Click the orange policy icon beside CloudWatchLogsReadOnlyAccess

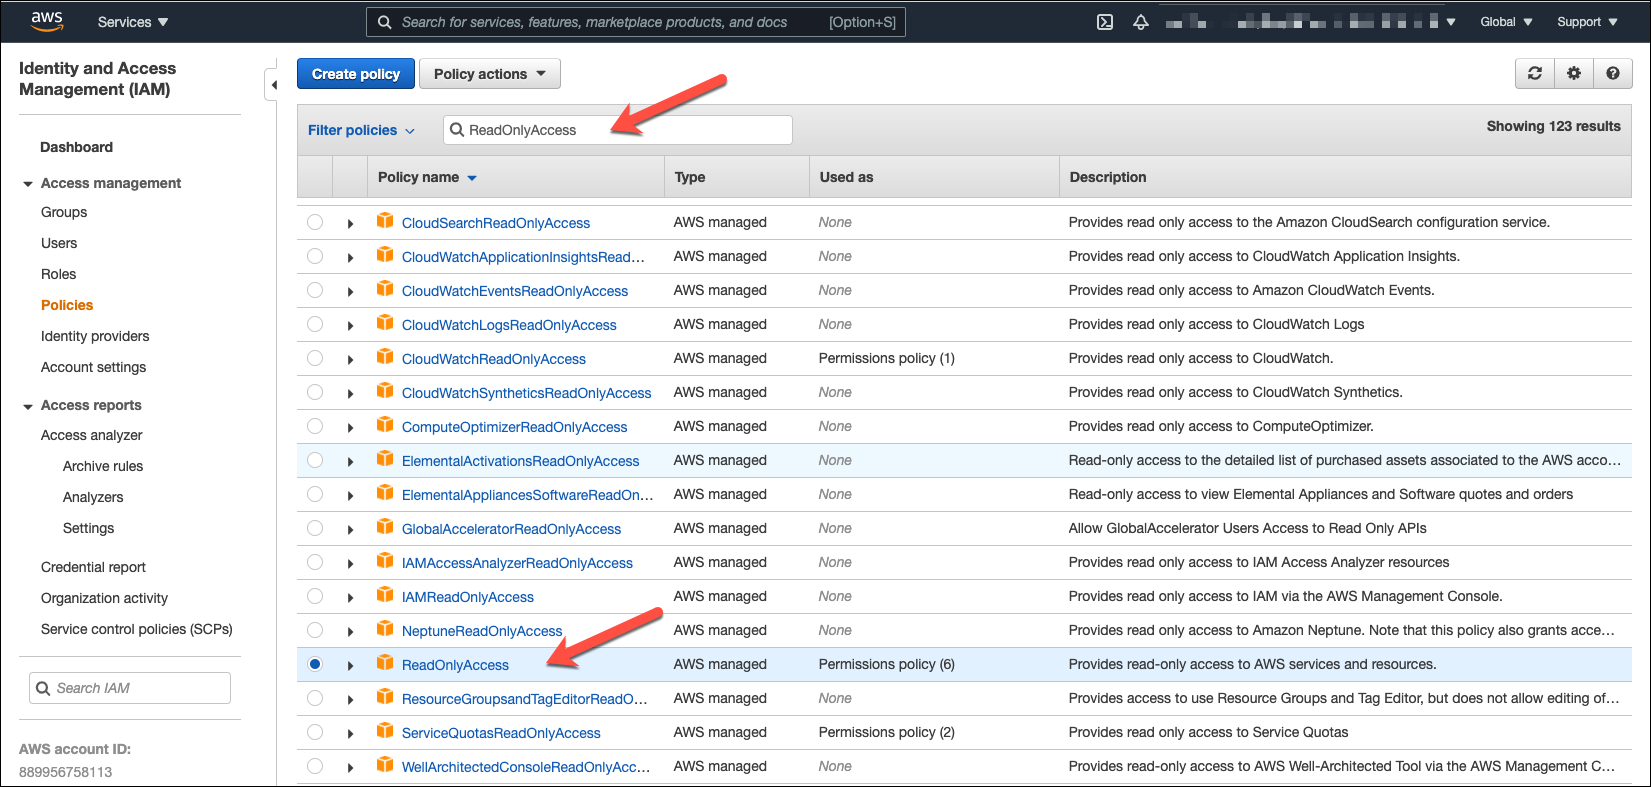point(385,323)
